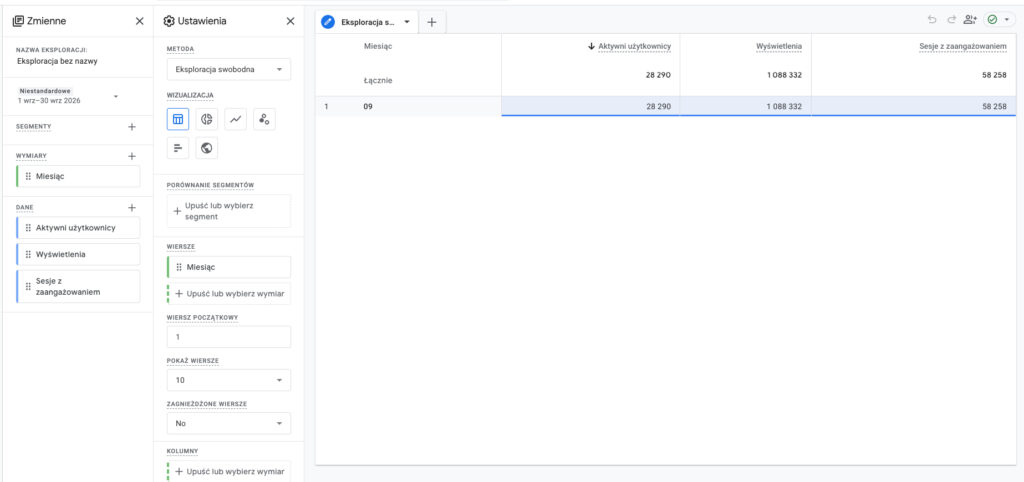Click the redo arrow icon
This screenshot has height=482, width=1024.
pos(952,20)
